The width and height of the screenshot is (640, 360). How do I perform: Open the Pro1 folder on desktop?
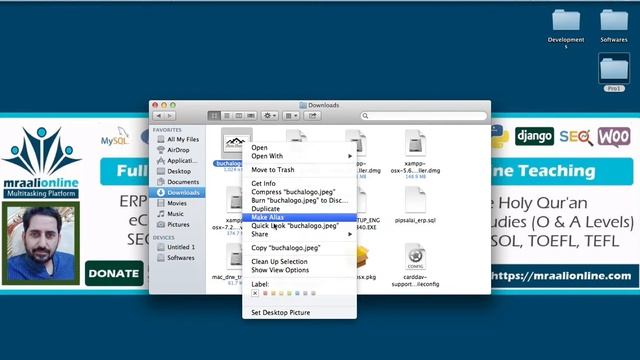coord(614,69)
